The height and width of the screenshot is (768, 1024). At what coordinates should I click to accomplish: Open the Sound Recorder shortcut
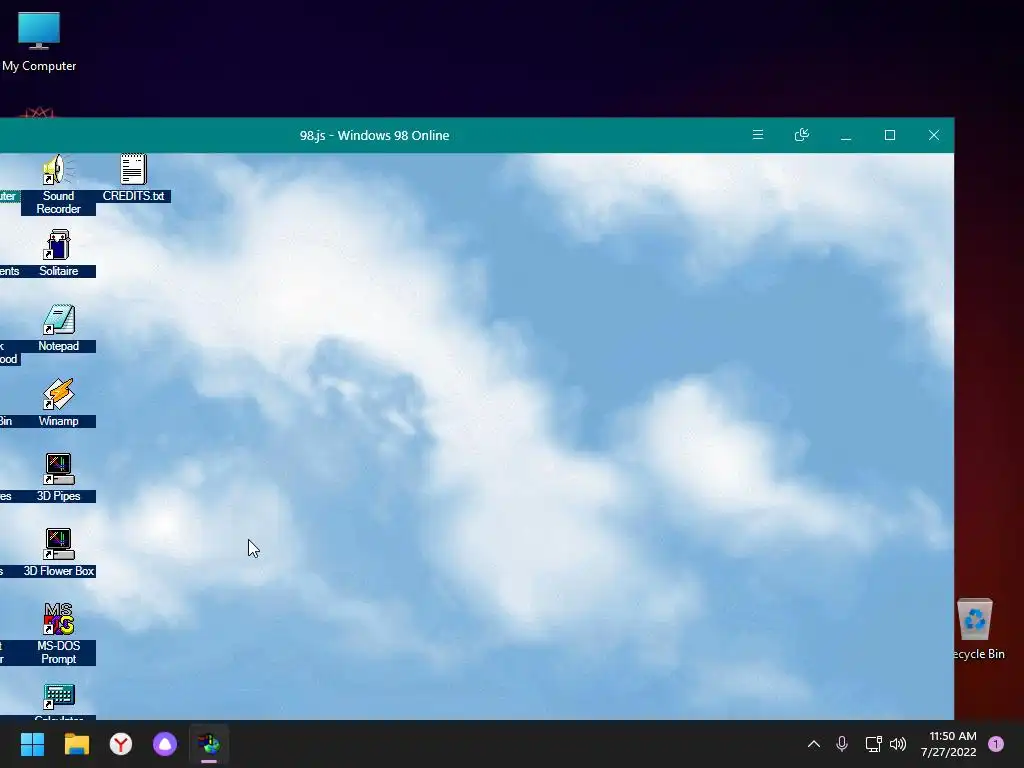coord(58,184)
